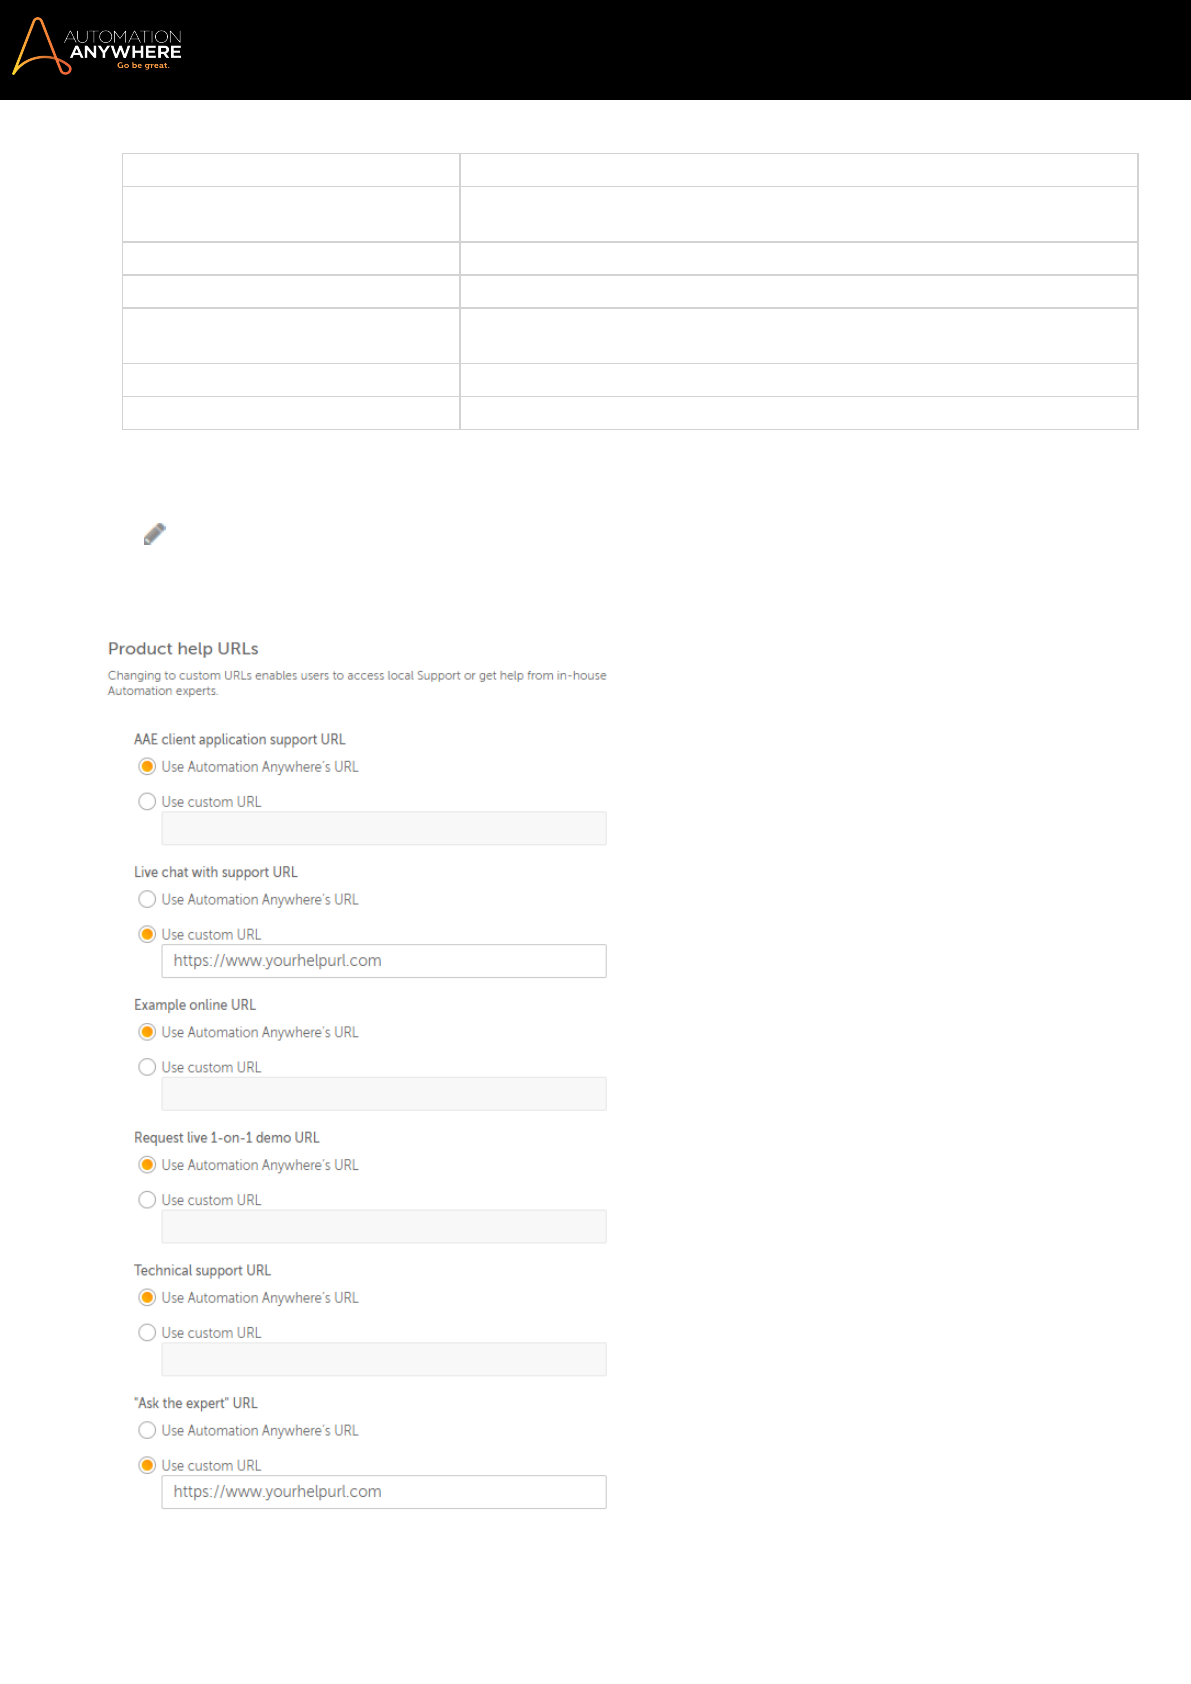The width and height of the screenshot is (1191, 1684).
Task: Choose custom URL for Request live 1-on-1 demo
Action: [147, 1200]
